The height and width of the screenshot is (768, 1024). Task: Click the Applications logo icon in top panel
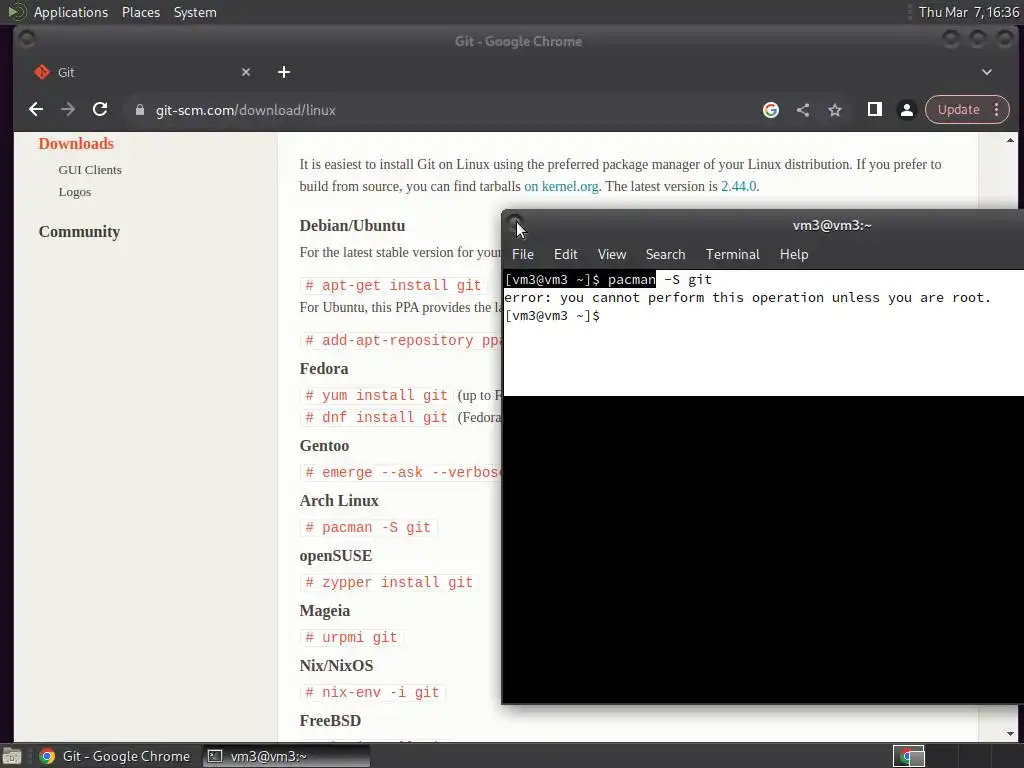coord(16,12)
